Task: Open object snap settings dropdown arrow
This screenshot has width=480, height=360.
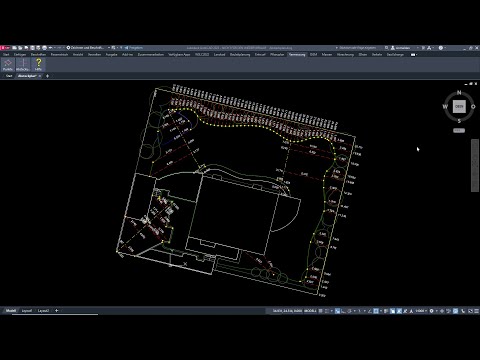Action: [x=380, y=311]
